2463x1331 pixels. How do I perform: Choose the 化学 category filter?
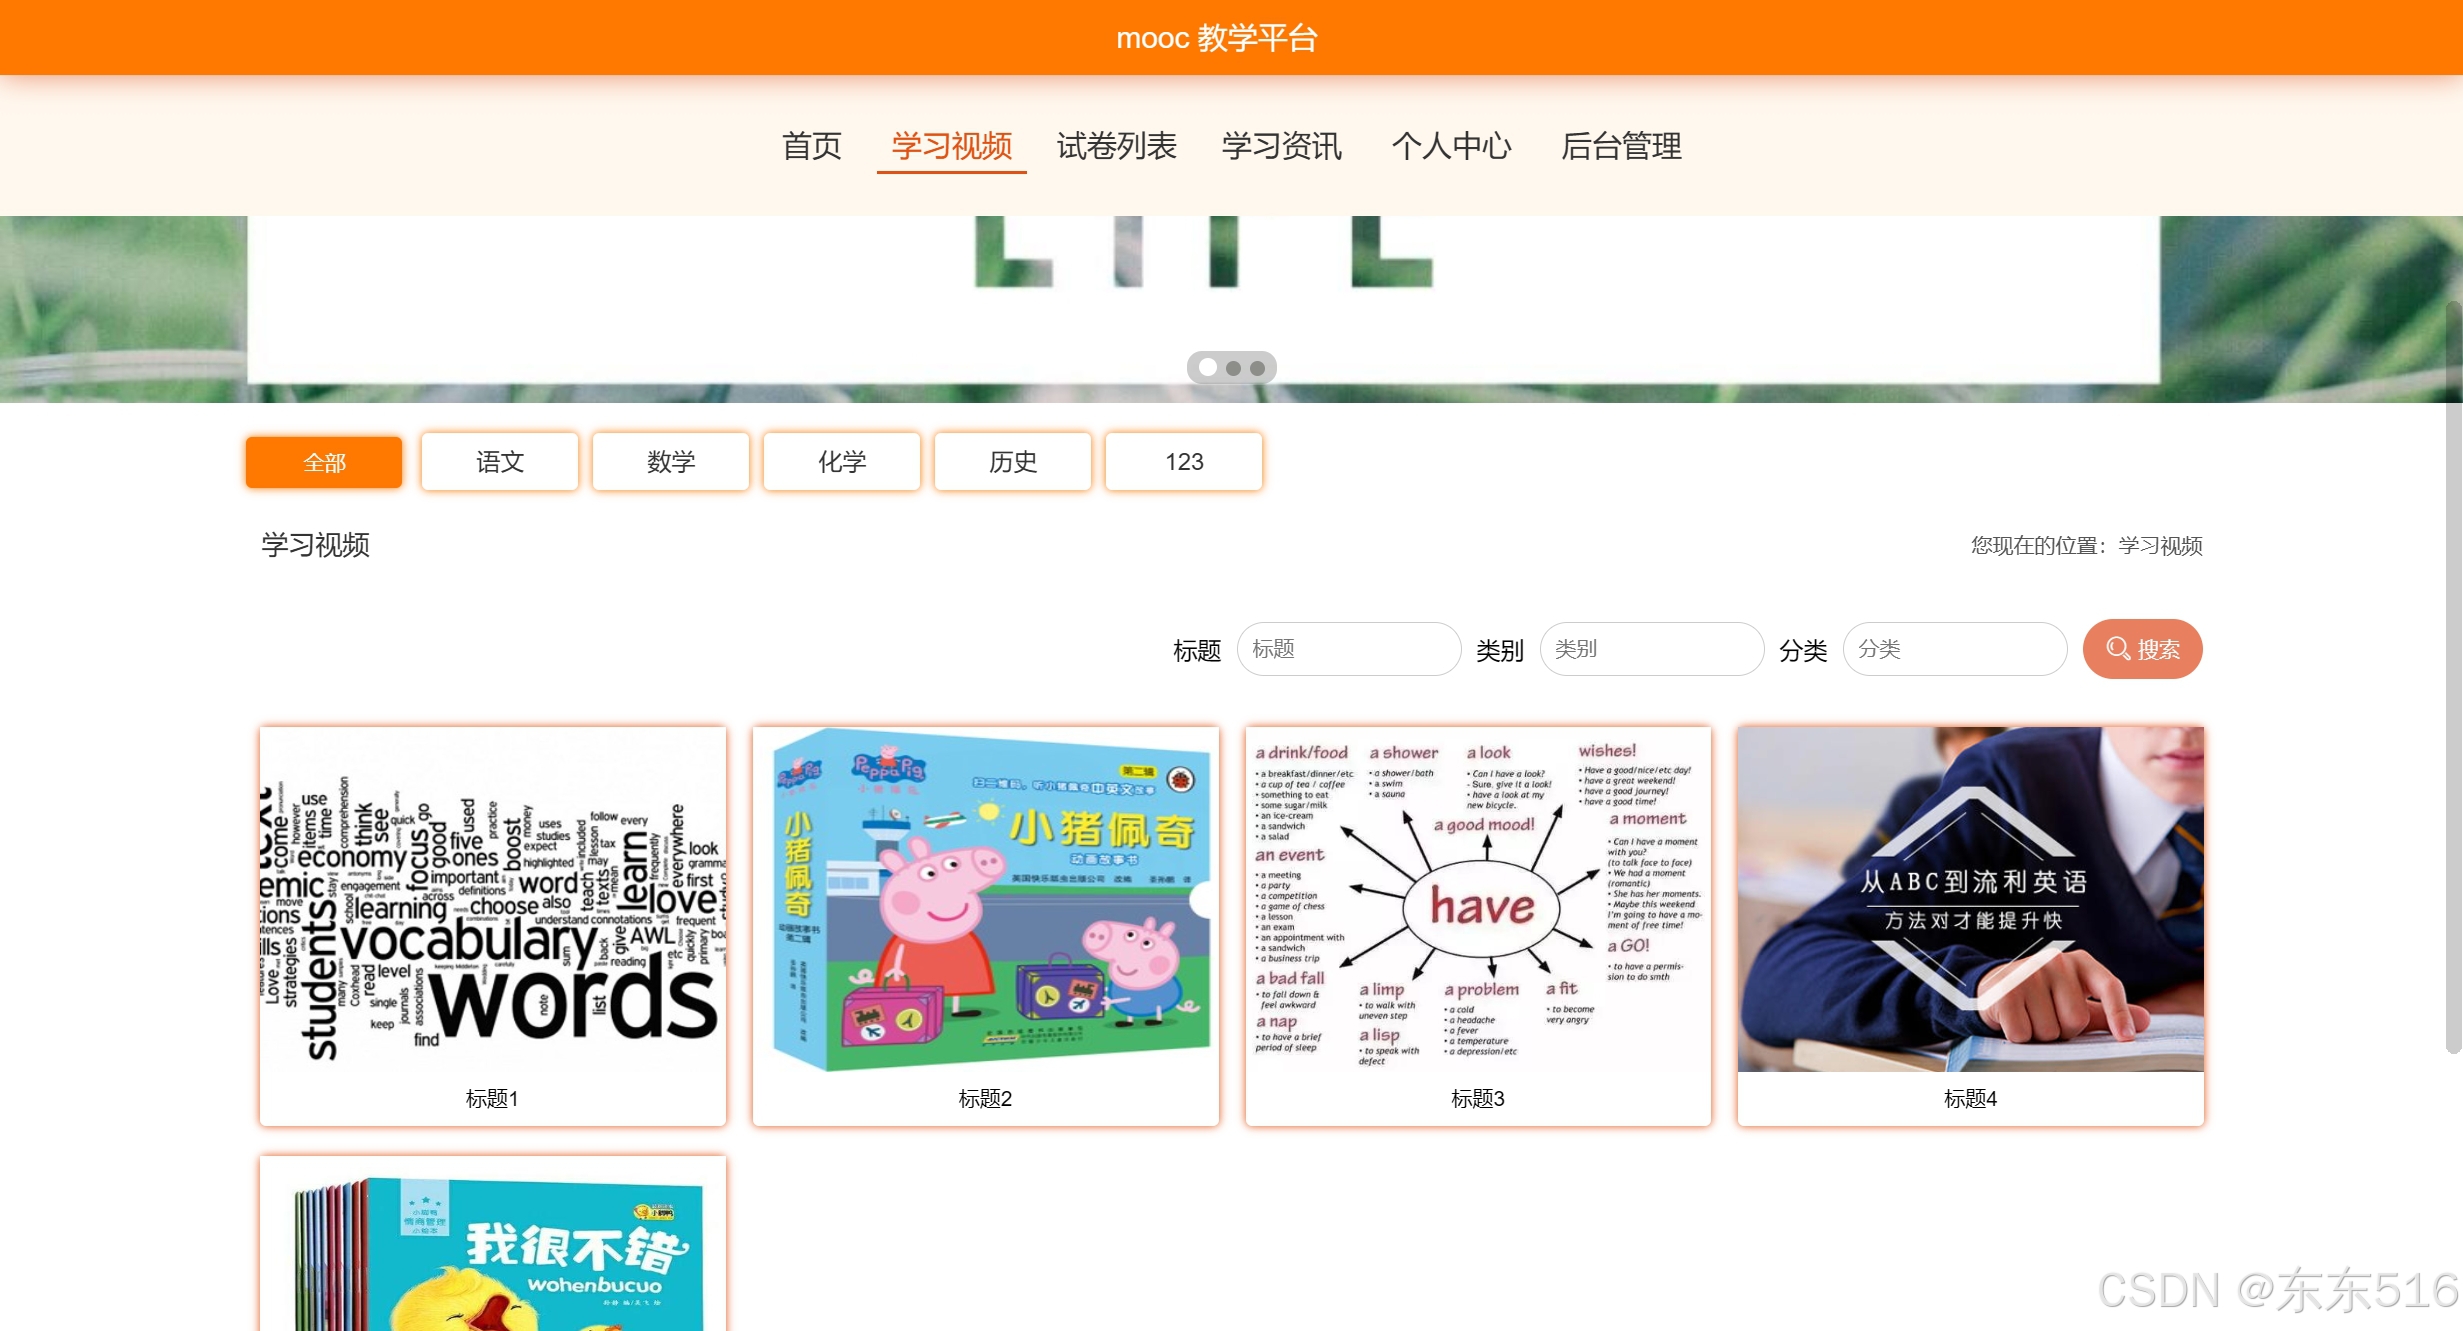pos(841,462)
